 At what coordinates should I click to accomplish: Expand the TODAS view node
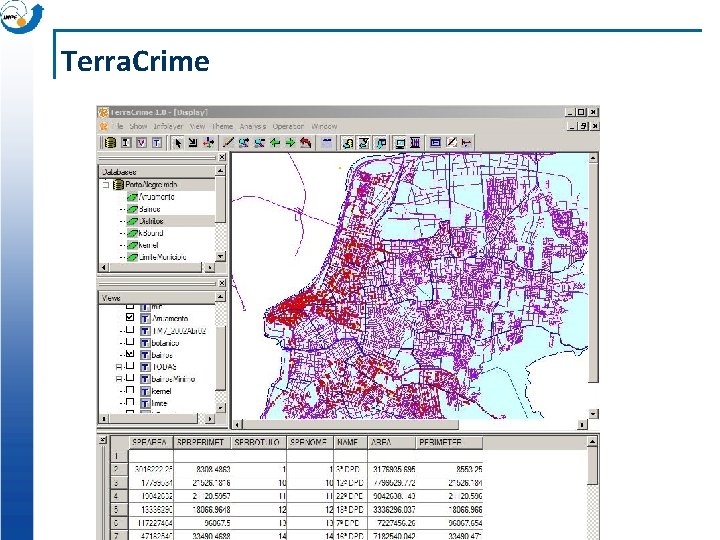[x=118, y=366]
